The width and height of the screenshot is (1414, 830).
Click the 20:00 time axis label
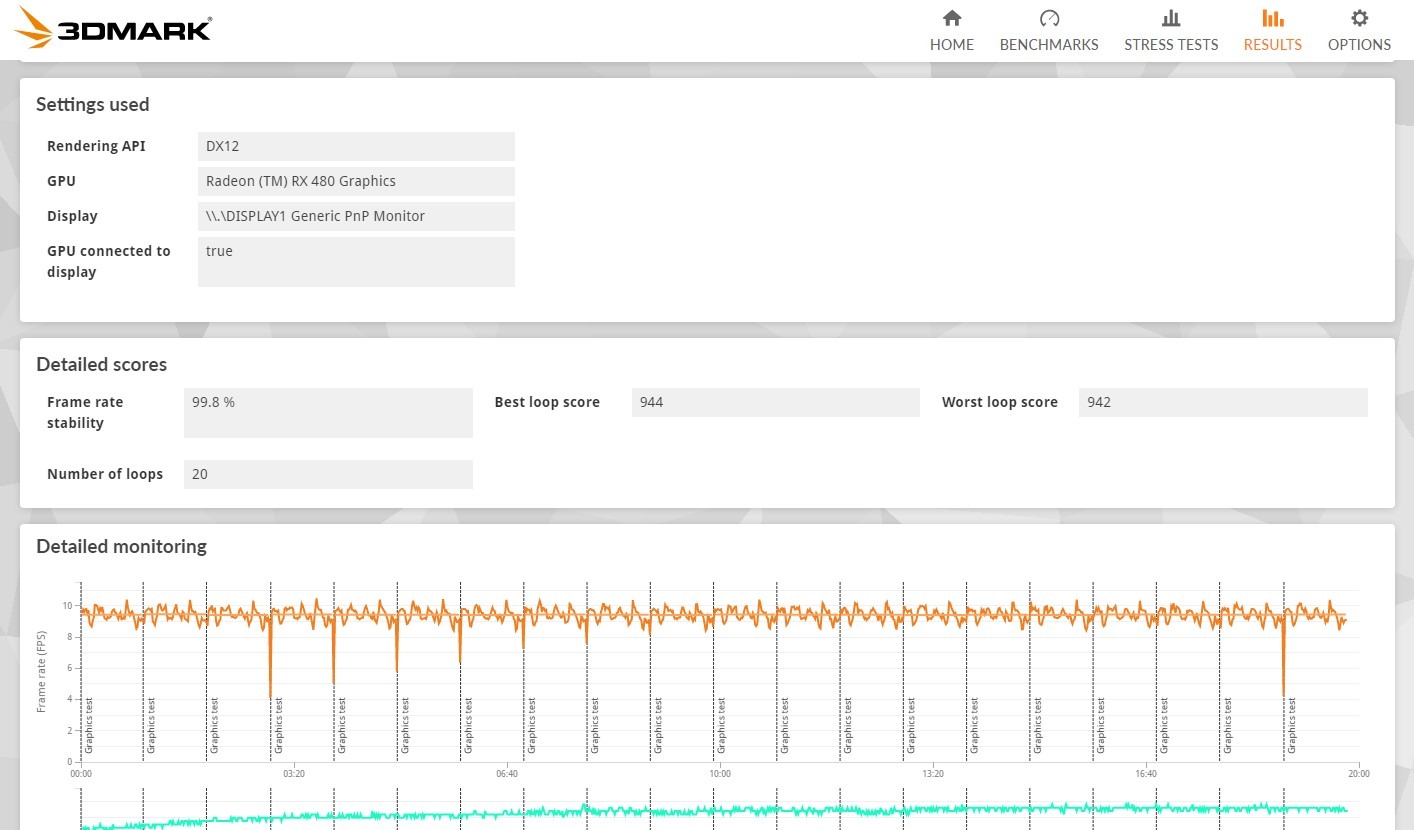click(x=1359, y=774)
